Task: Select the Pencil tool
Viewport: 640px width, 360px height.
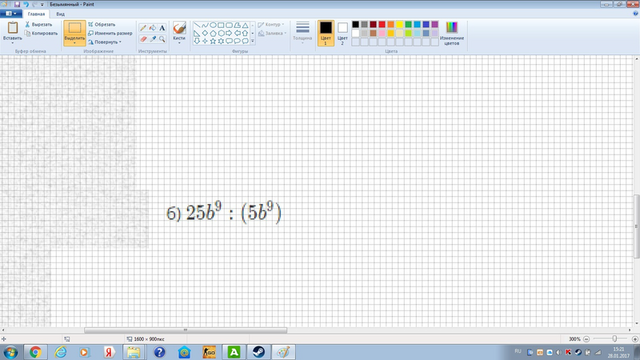Action: [x=143, y=28]
